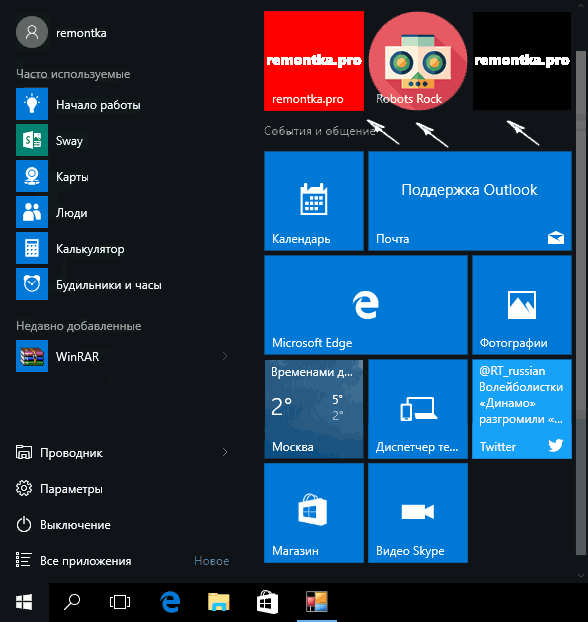Expand Проводник submenu arrow
This screenshot has height=622, width=588.
[x=225, y=452]
